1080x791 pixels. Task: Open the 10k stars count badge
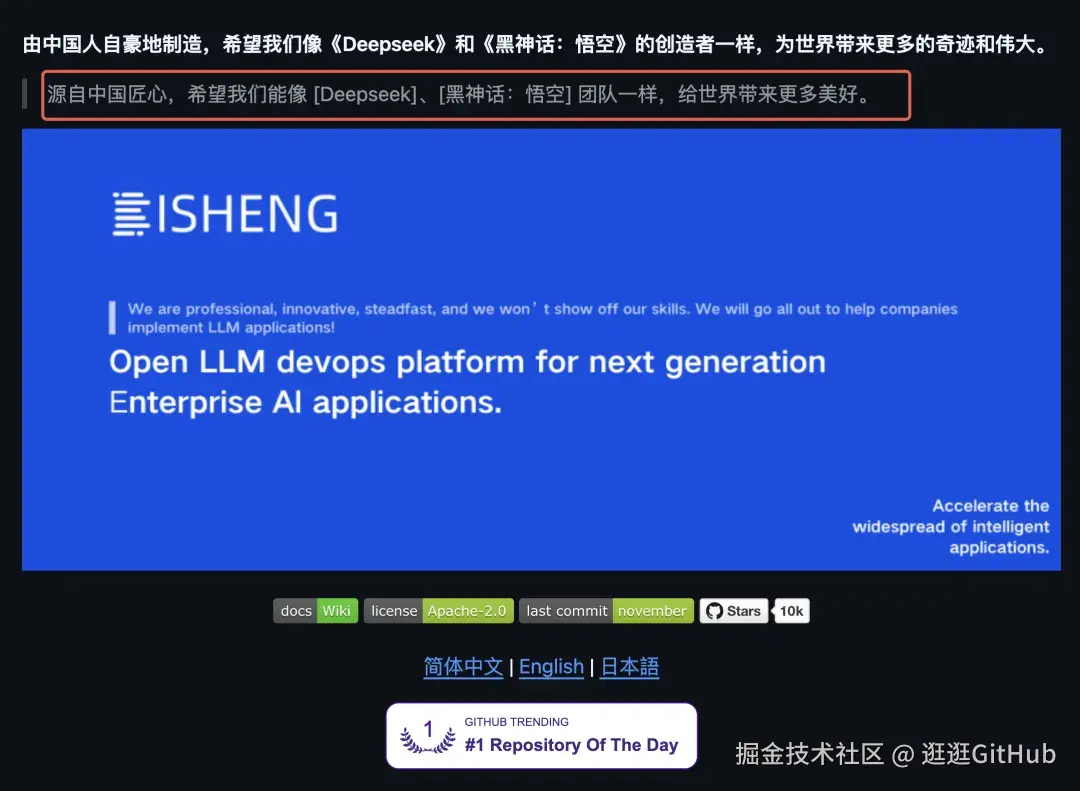click(791, 610)
